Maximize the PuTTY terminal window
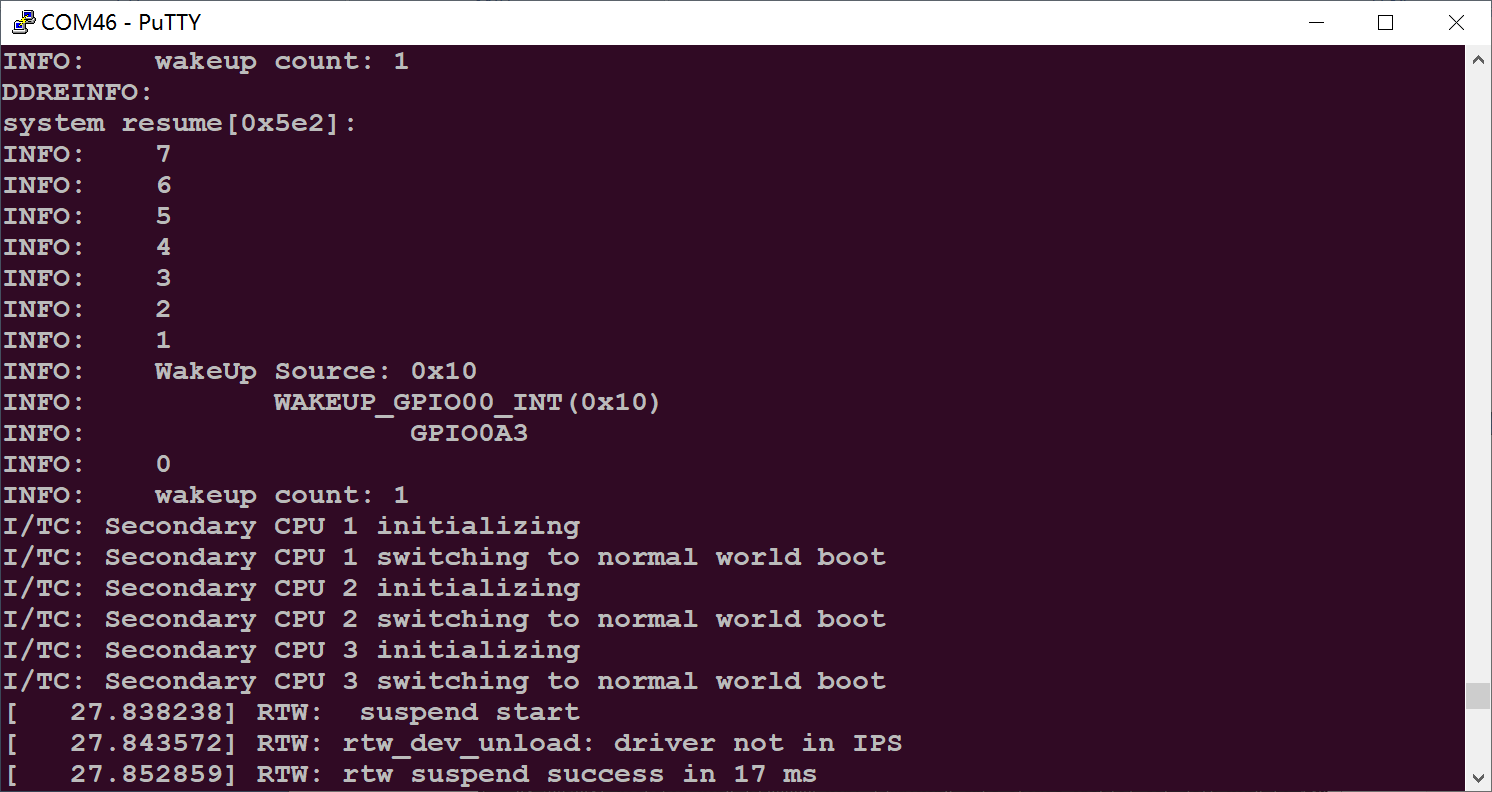This screenshot has height=792, width=1492. (x=1385, y=22)
